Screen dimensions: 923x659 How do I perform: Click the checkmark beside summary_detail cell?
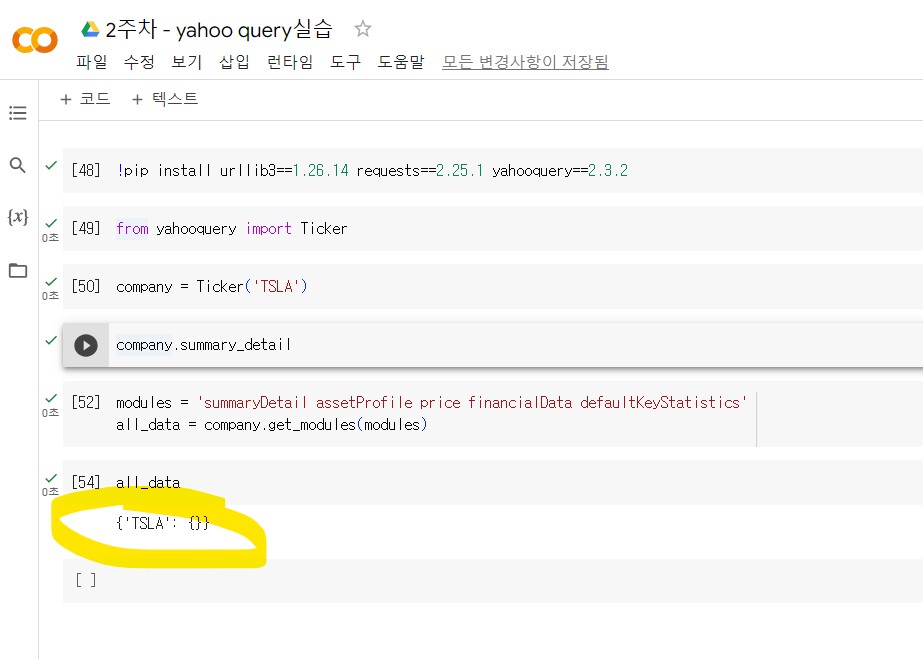click(x=51, y=340)
